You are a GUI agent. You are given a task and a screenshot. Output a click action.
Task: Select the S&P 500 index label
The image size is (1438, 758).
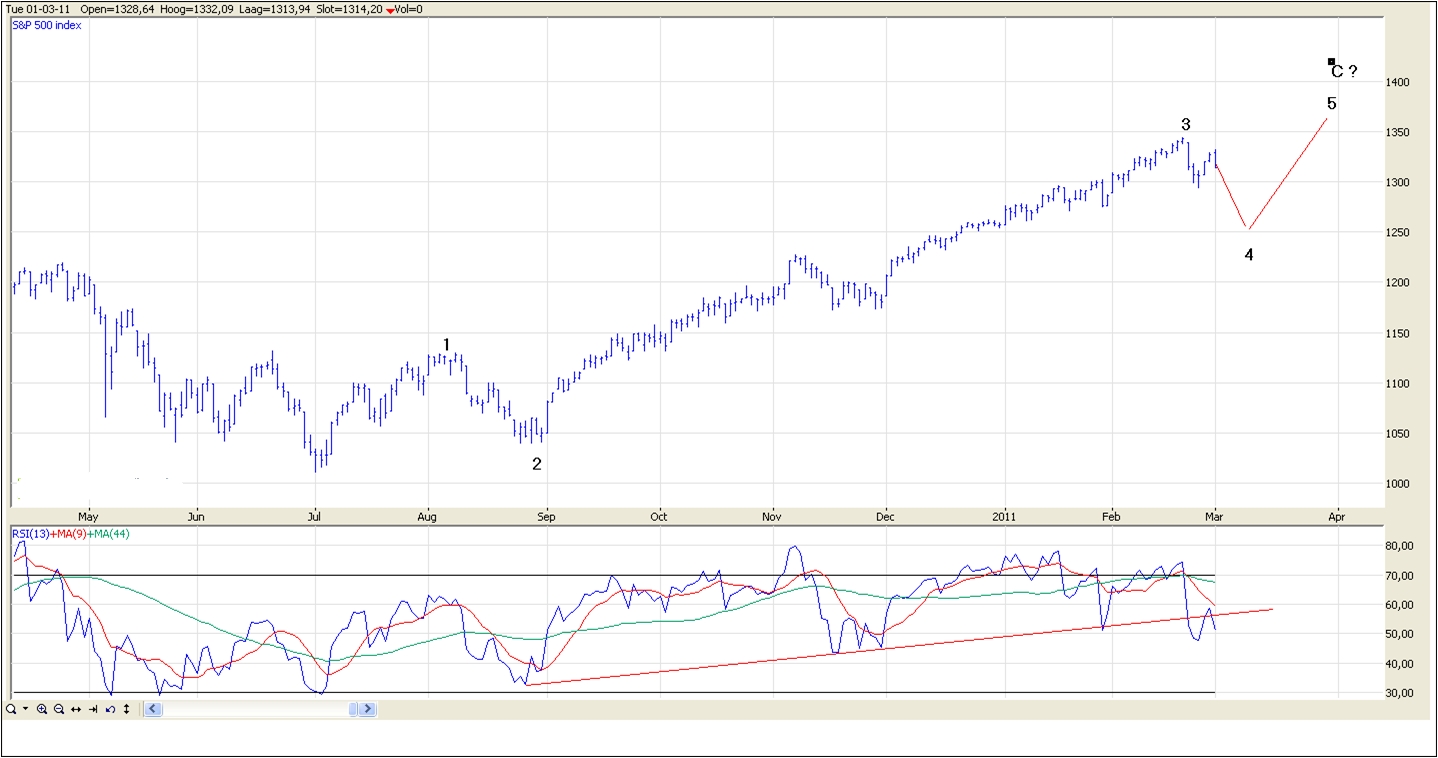click(47, 25)
